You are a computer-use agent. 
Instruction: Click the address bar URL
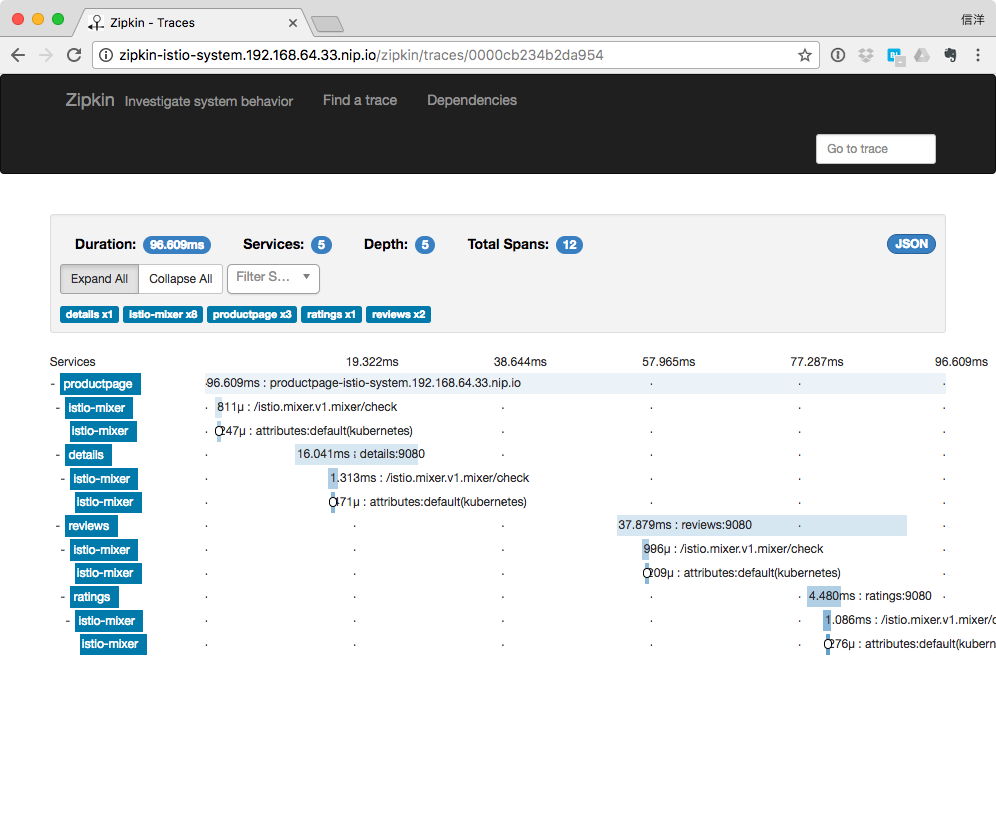point(361,55)
